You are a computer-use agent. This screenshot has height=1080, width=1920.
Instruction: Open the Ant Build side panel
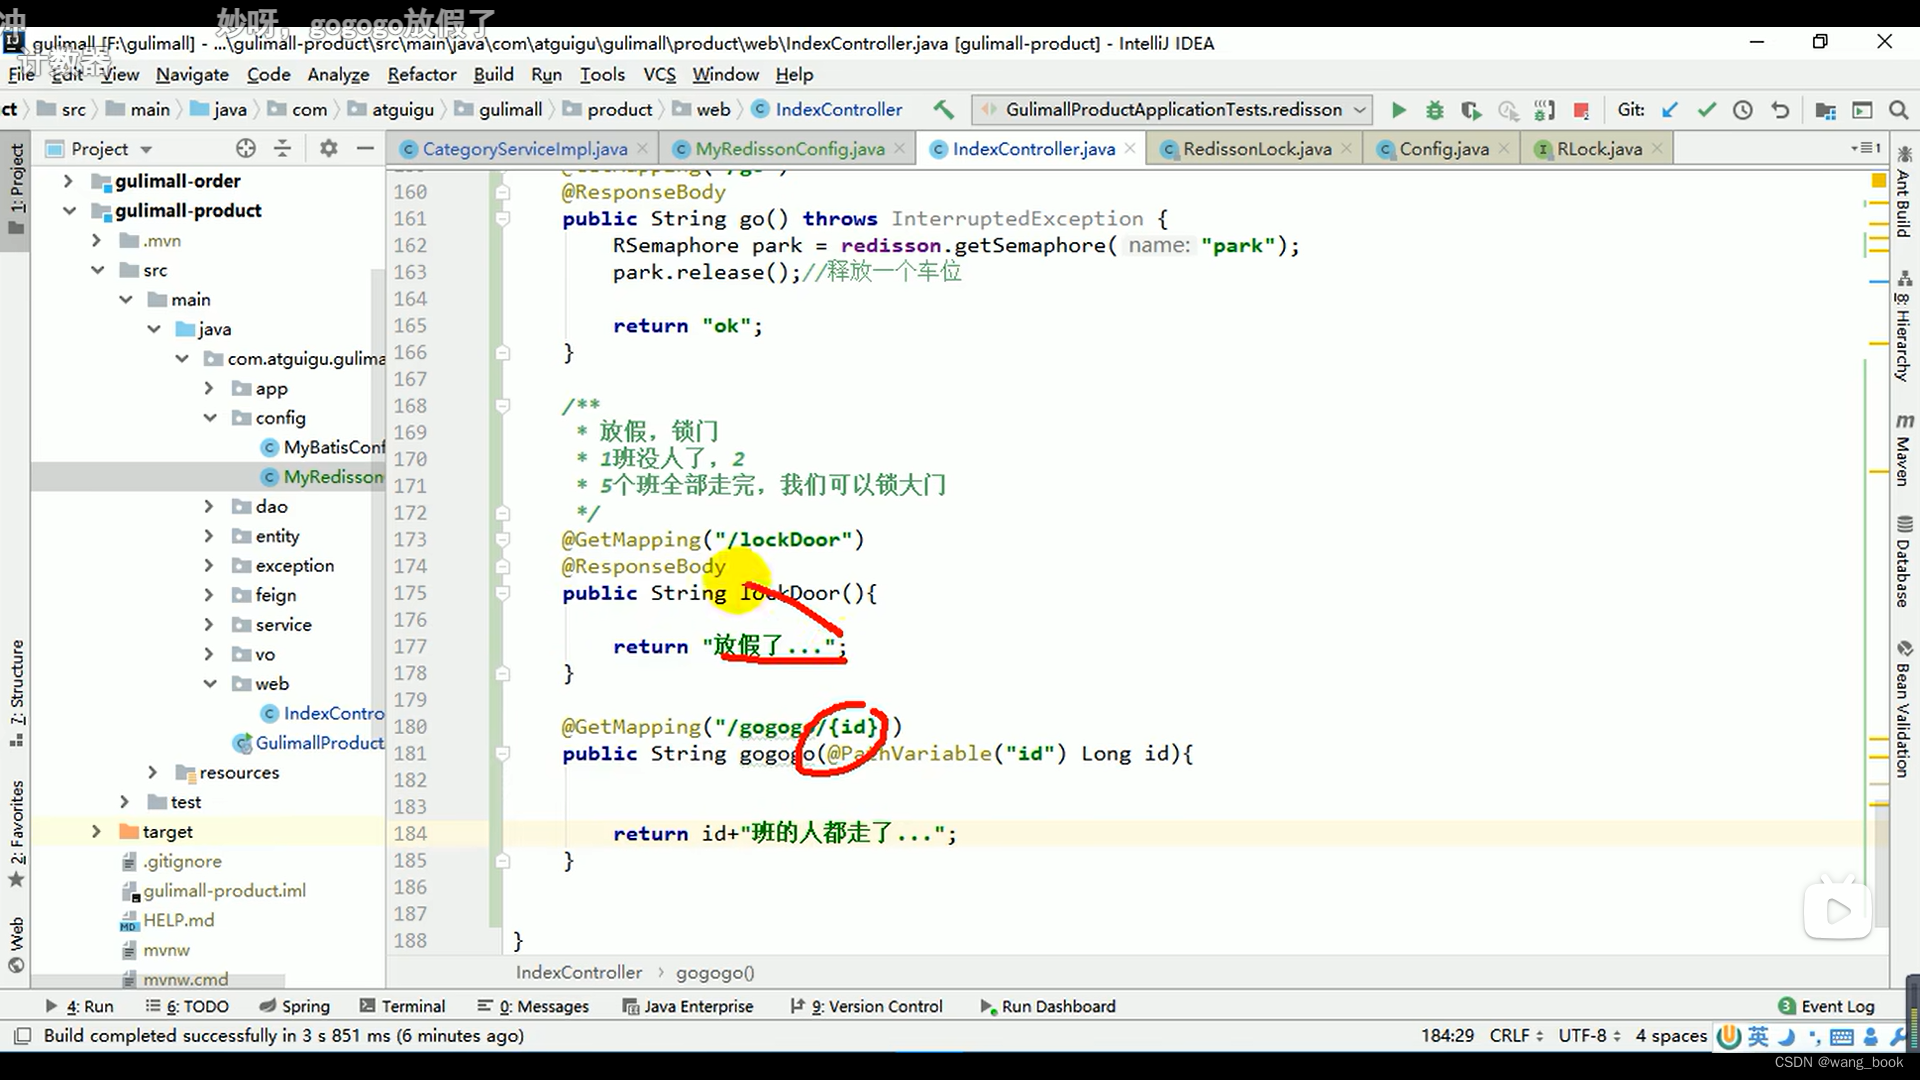[1903, 192]
